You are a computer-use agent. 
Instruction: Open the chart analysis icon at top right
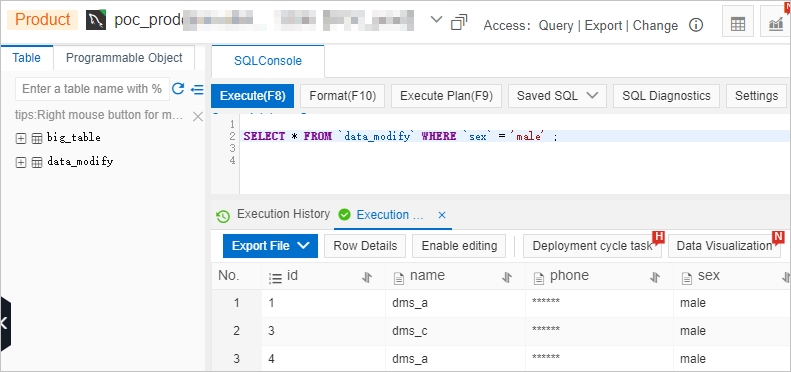pos(775,23)
